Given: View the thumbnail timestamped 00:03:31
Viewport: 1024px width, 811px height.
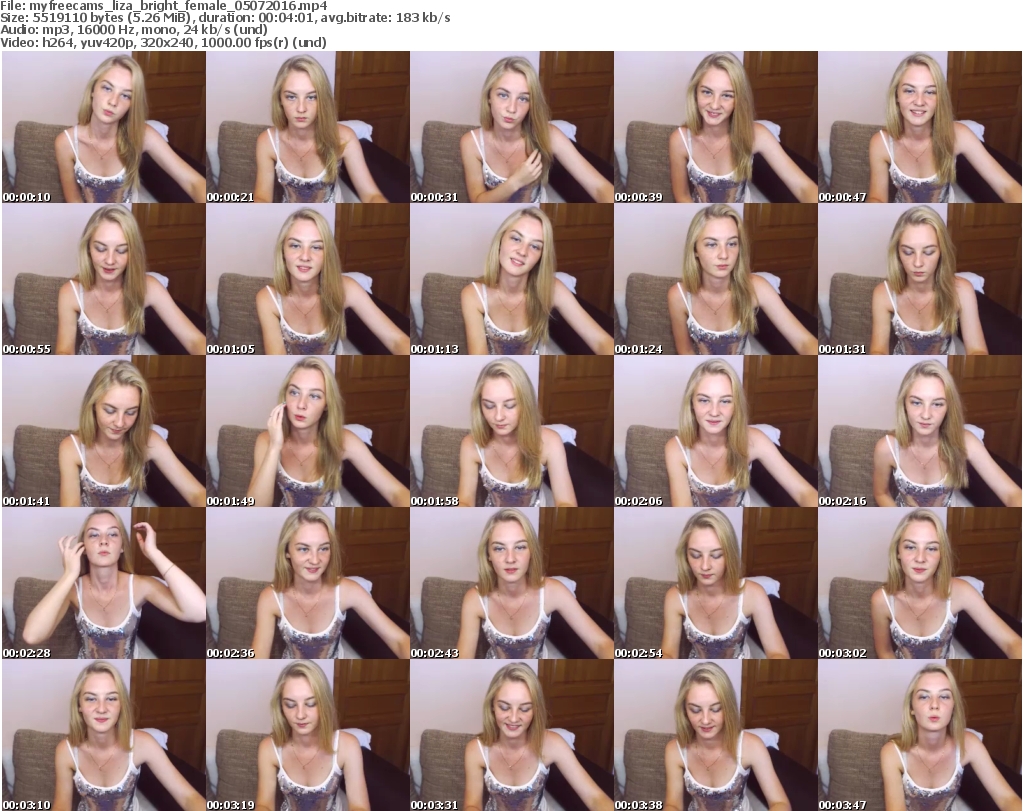Looking at the screenshot, I should (x=512, y=735).
